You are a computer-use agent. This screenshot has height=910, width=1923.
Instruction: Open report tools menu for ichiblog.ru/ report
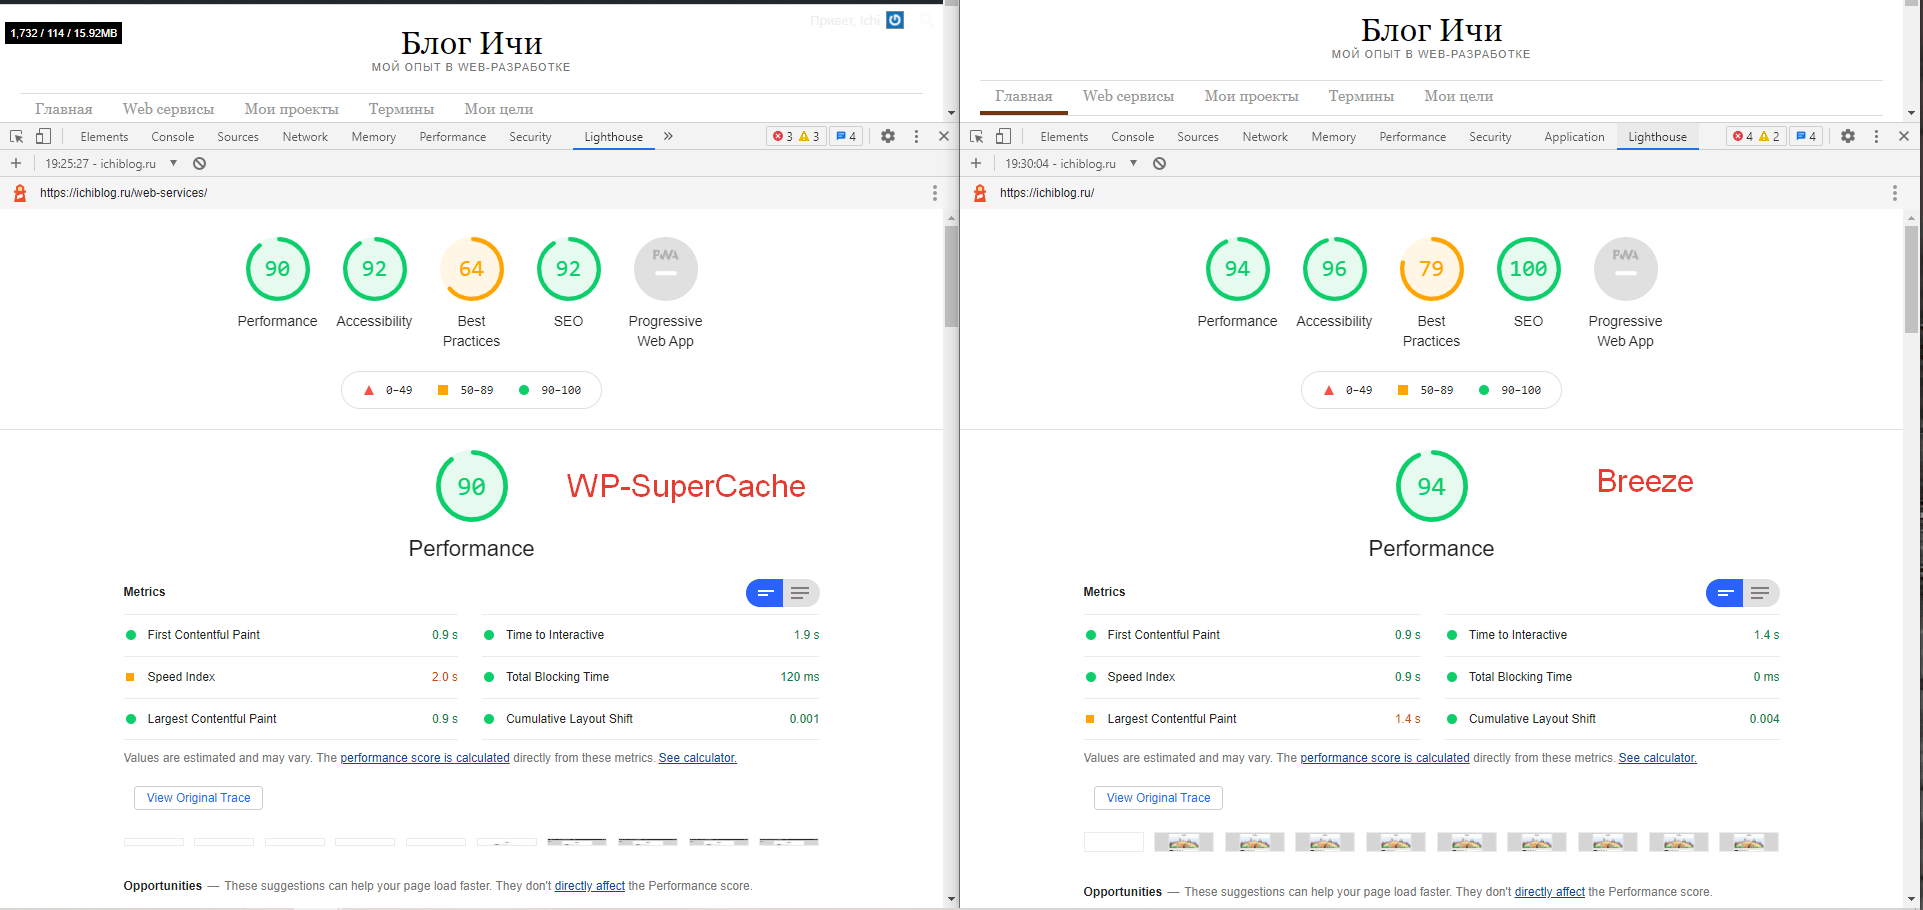(1895, 193)
